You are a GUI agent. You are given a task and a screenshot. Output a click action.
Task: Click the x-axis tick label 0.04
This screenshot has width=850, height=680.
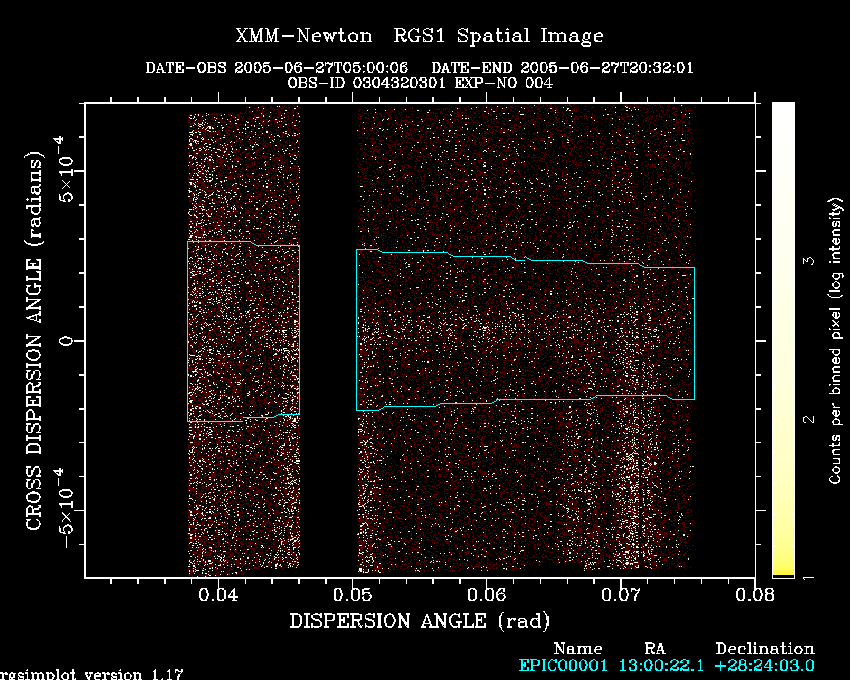pyautogui.click(x=218, y=595)
